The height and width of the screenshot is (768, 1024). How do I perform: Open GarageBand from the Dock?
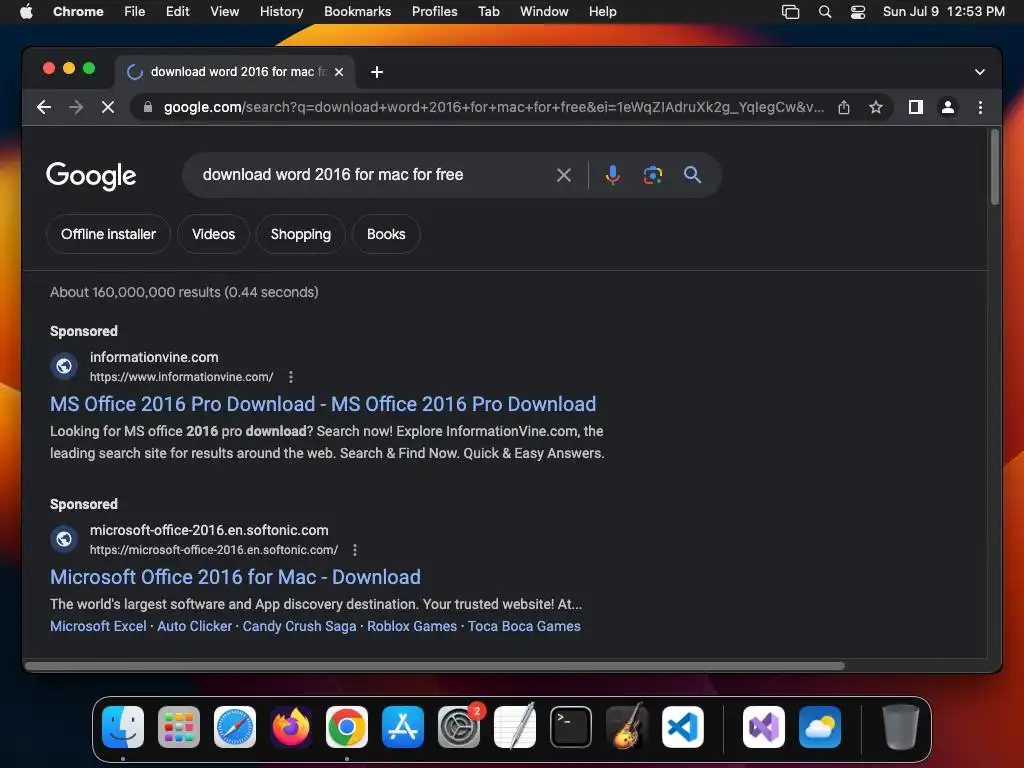pos(627,726)
